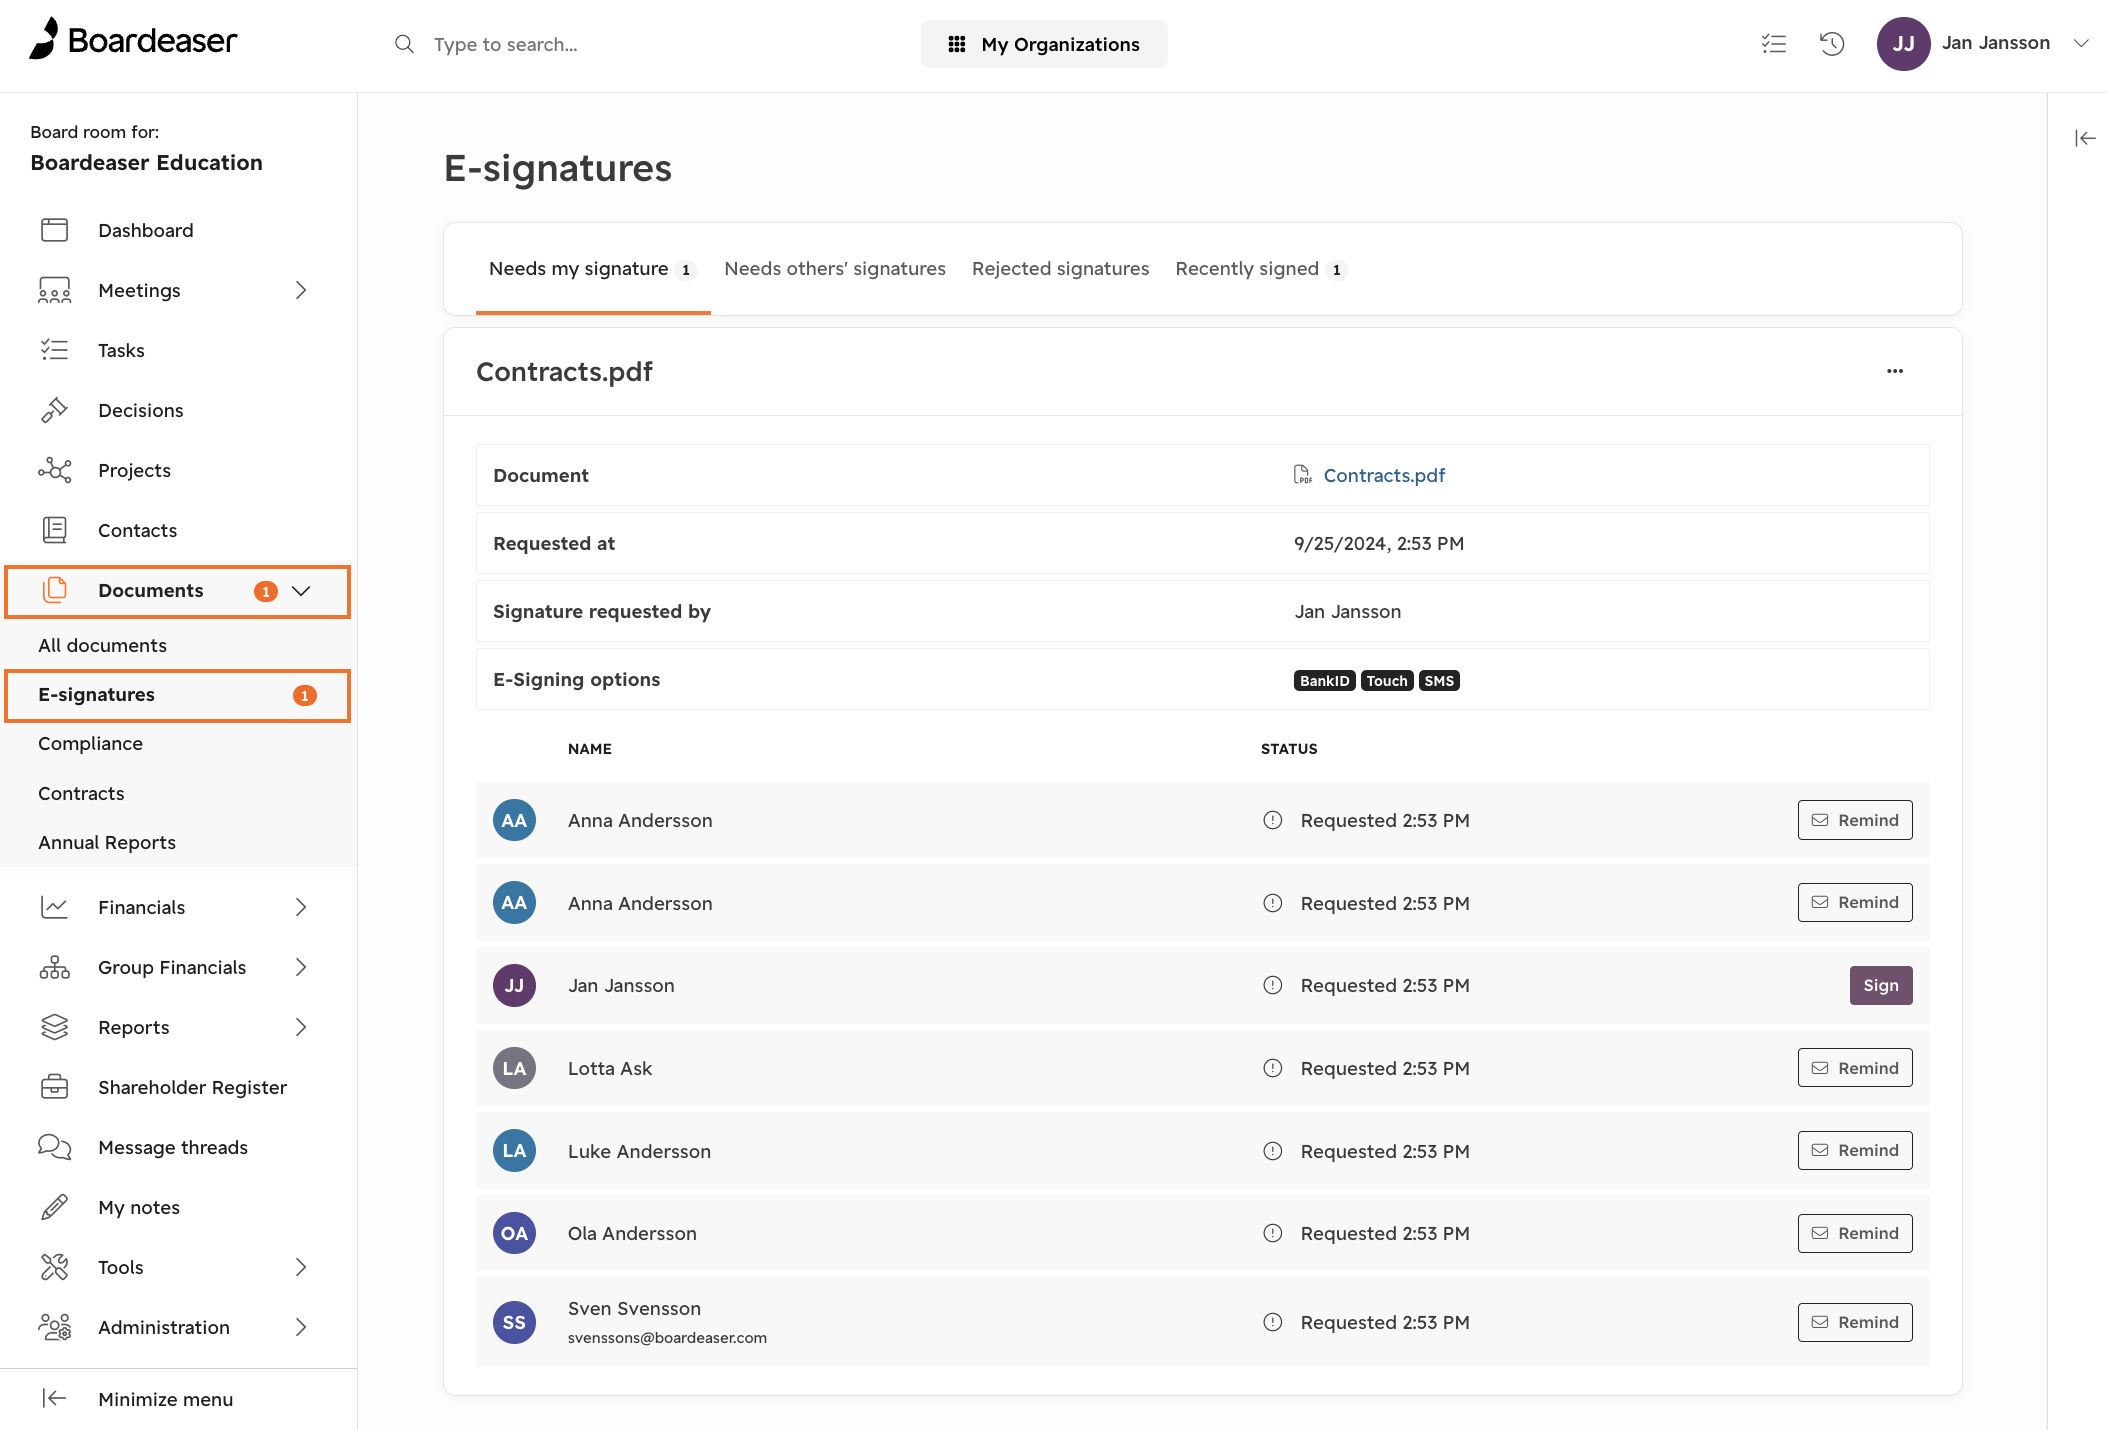The height and width of the screenshot is (1430, 2108).
Task: Click the Boardeaser logo
Action: click(134, 40)
